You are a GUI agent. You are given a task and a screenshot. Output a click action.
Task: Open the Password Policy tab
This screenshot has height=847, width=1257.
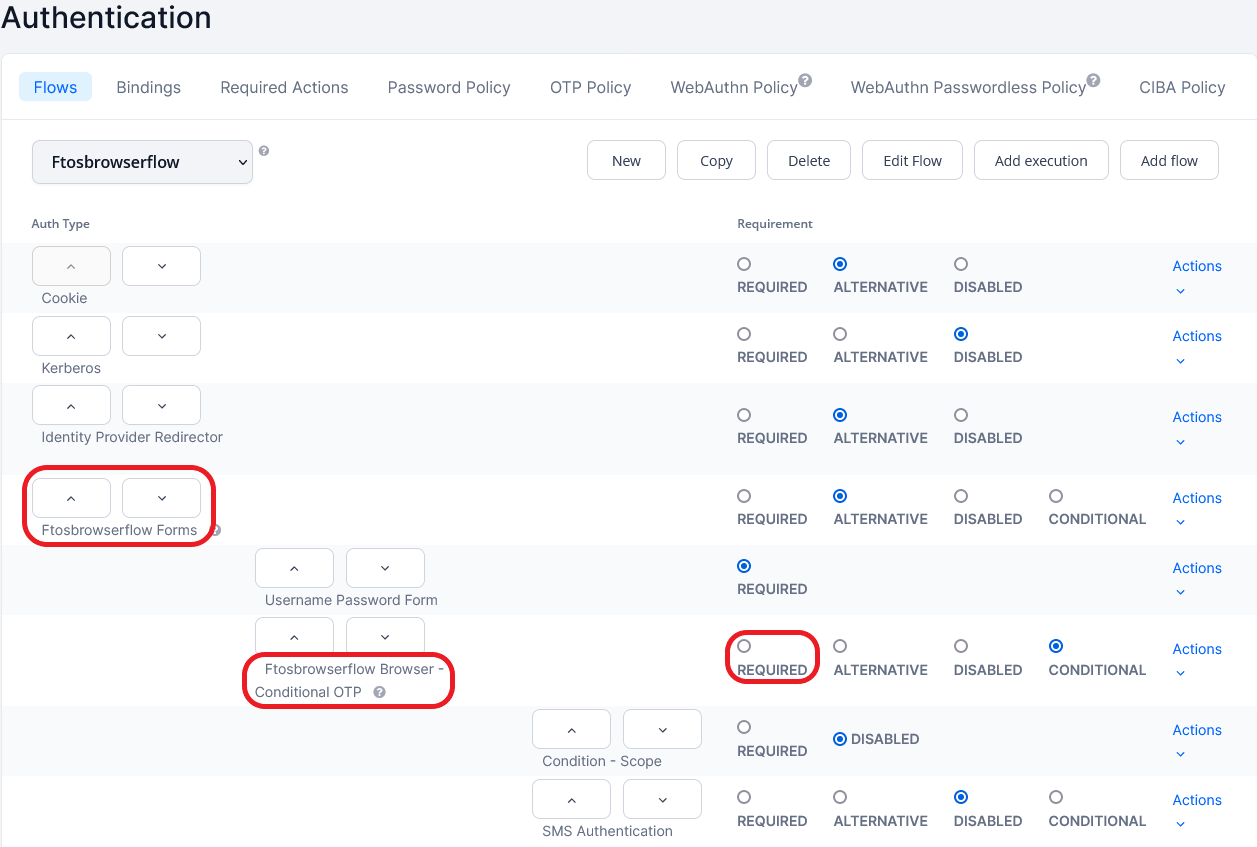[448, 87]
